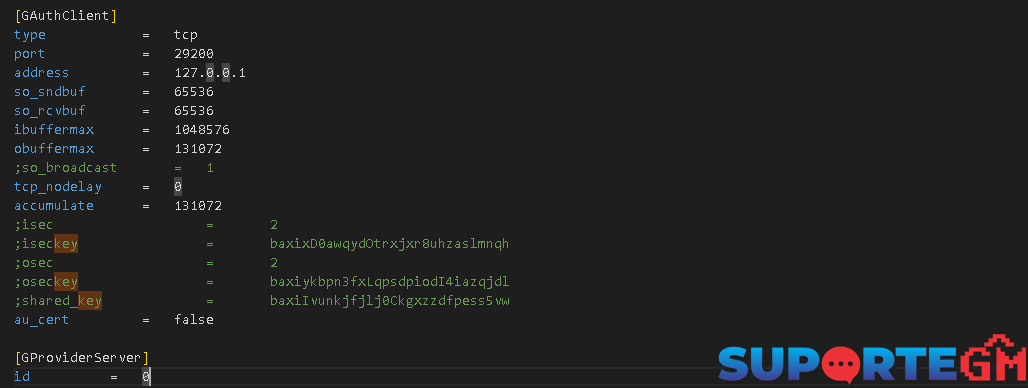Click the obuffermax value 131072
Viewport: 1028px width, 388px height.
pyautogui.click(x=198, y=149)
